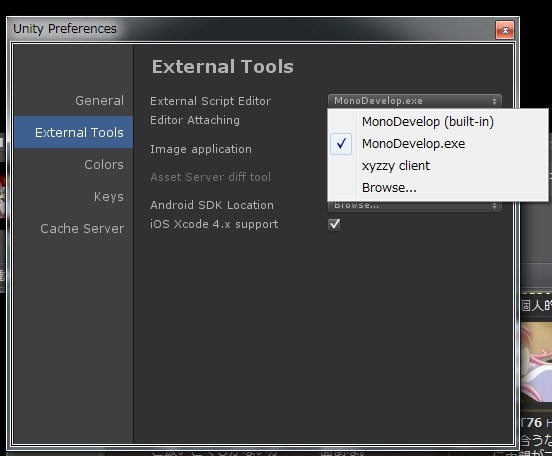Click the External Script Editor dropdown arrows
552x456 pixels.
point(494,101)
